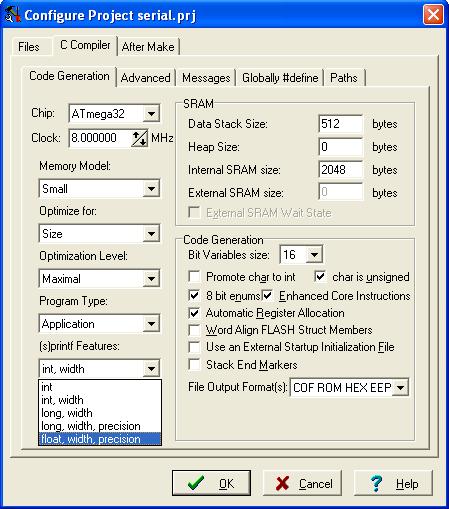Screen dimensions: 449x509
Task: Enable Promote char to int checkbox
Action: coord(194,276)
